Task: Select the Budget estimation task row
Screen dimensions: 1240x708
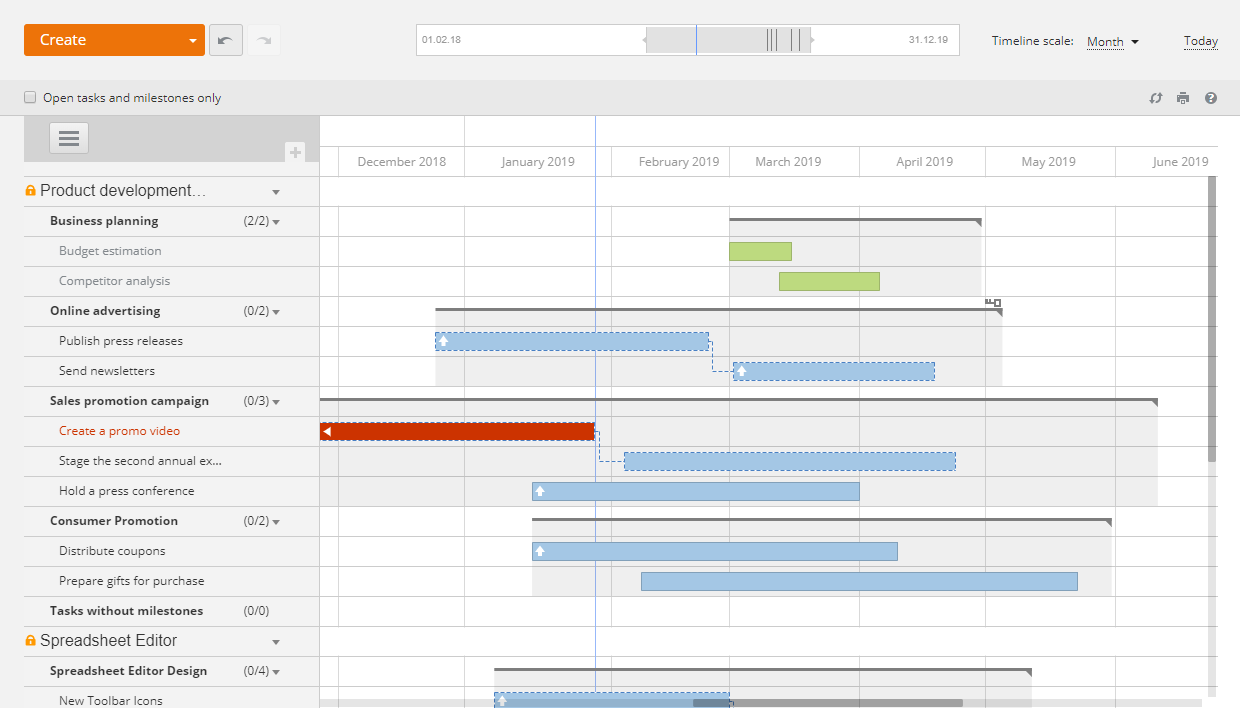Action: point(171,251)
